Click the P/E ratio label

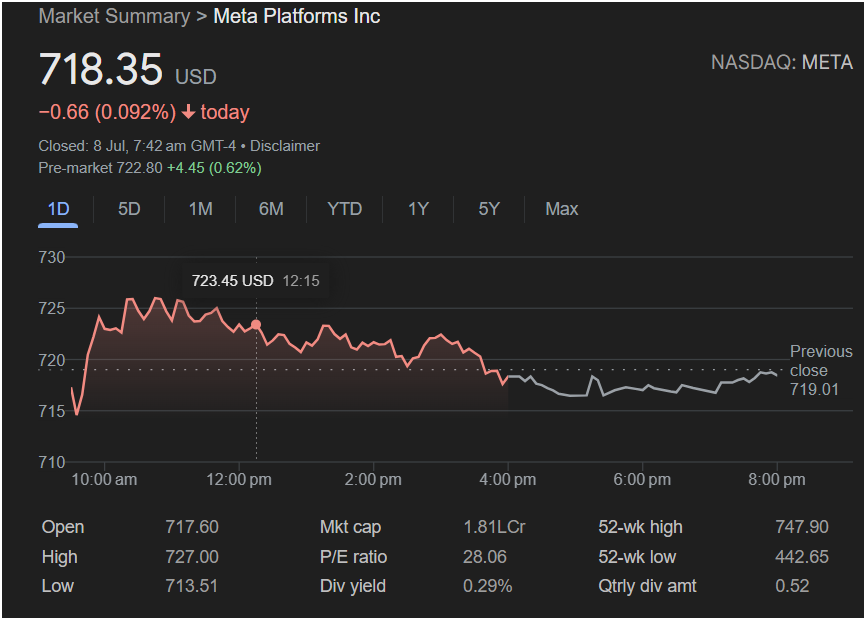coord(353,557)
